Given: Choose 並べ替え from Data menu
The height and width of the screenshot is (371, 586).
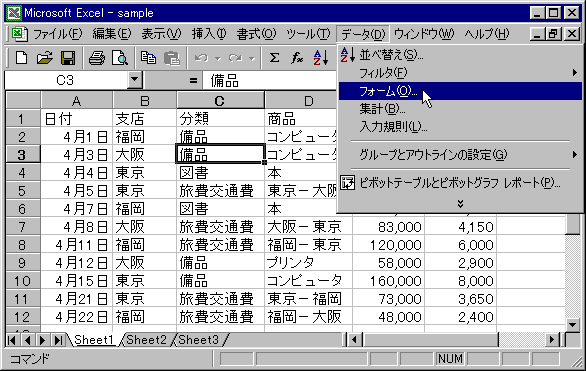Looking at the screenshot, I should pos(460,55).
